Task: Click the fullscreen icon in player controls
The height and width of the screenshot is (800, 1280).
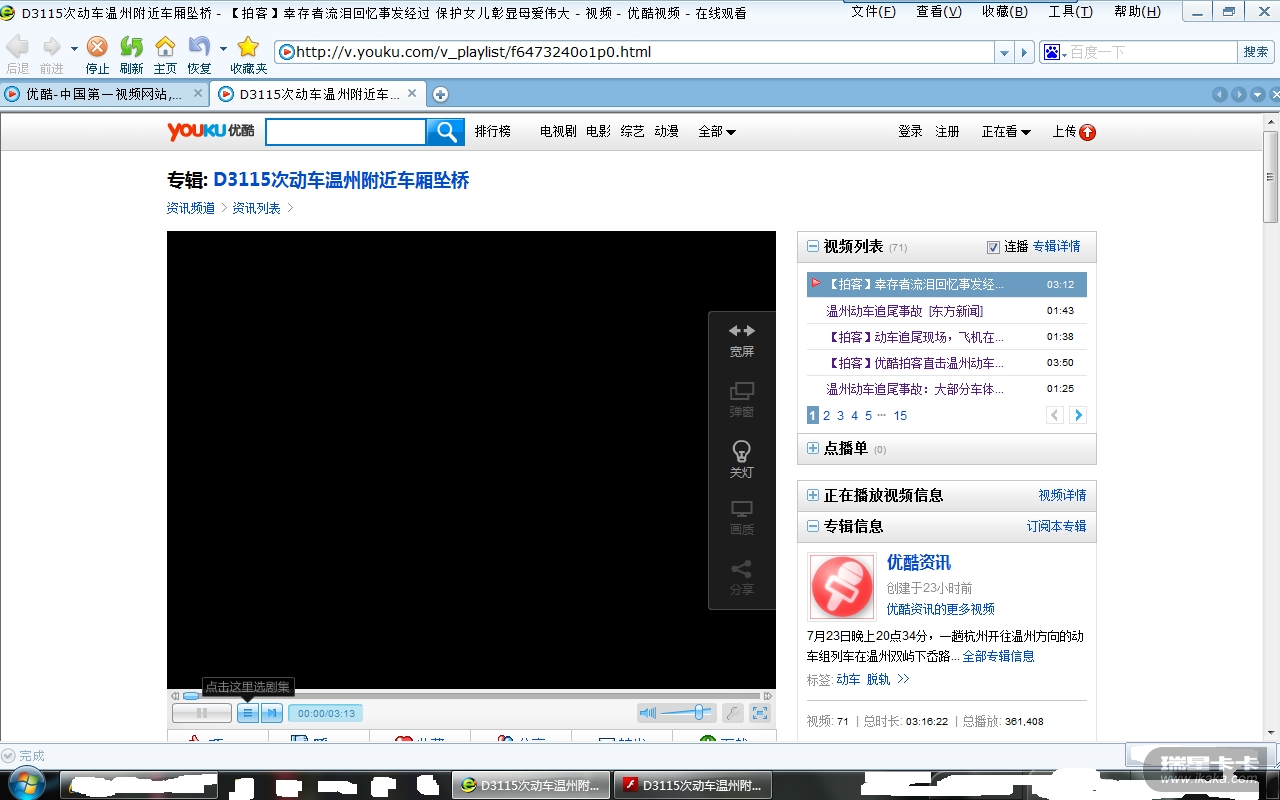Action: 760,713
